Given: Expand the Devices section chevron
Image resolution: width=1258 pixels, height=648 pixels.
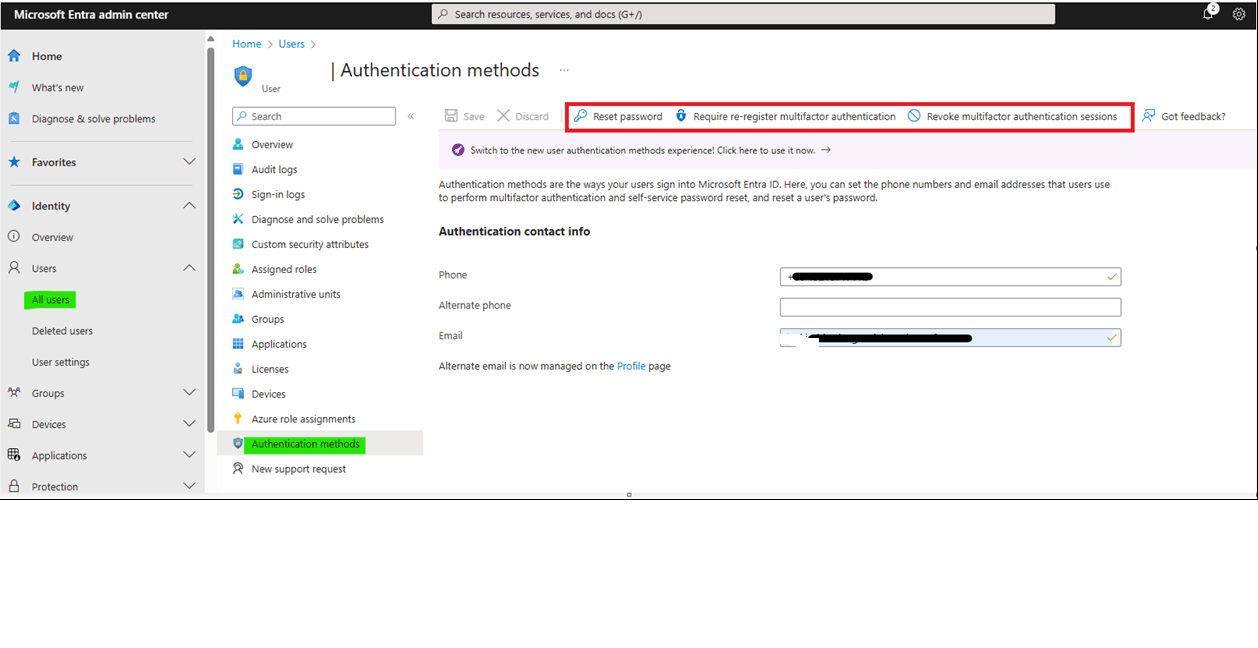Looking at the screenshot, I should pyautogui.click(x=189, y=424).
